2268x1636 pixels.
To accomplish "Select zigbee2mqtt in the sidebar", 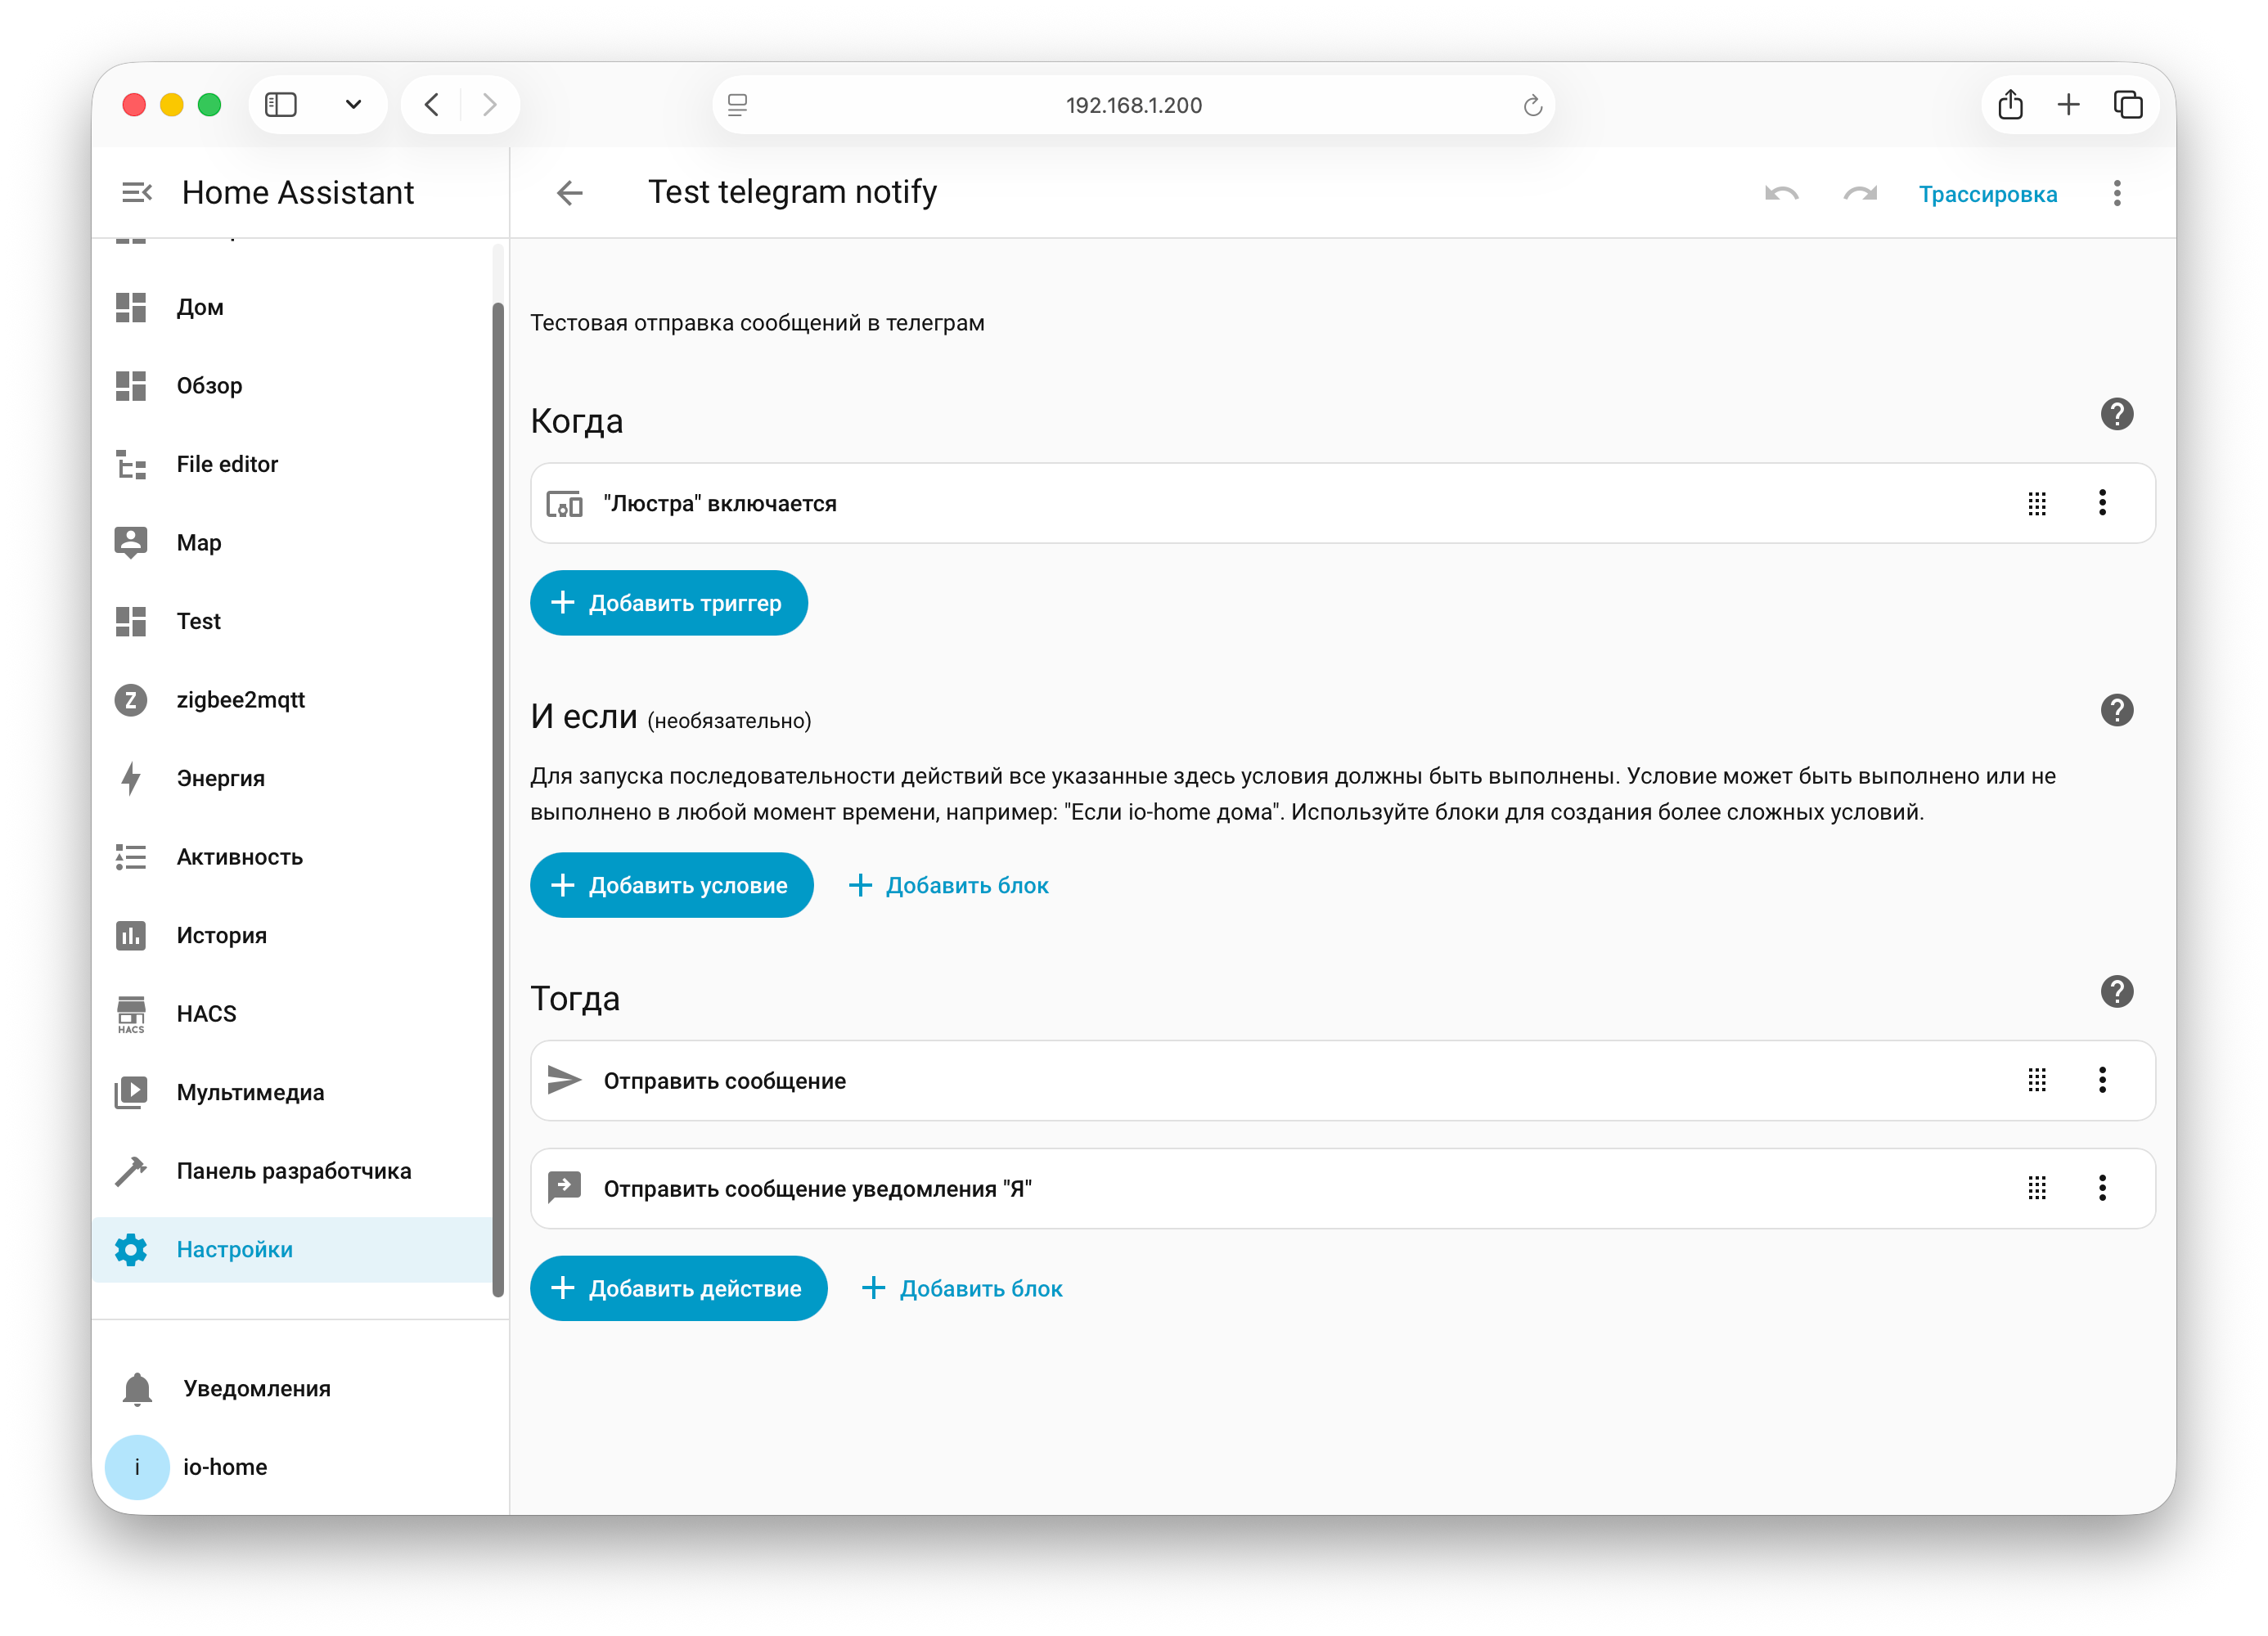I will click(240, 700).
